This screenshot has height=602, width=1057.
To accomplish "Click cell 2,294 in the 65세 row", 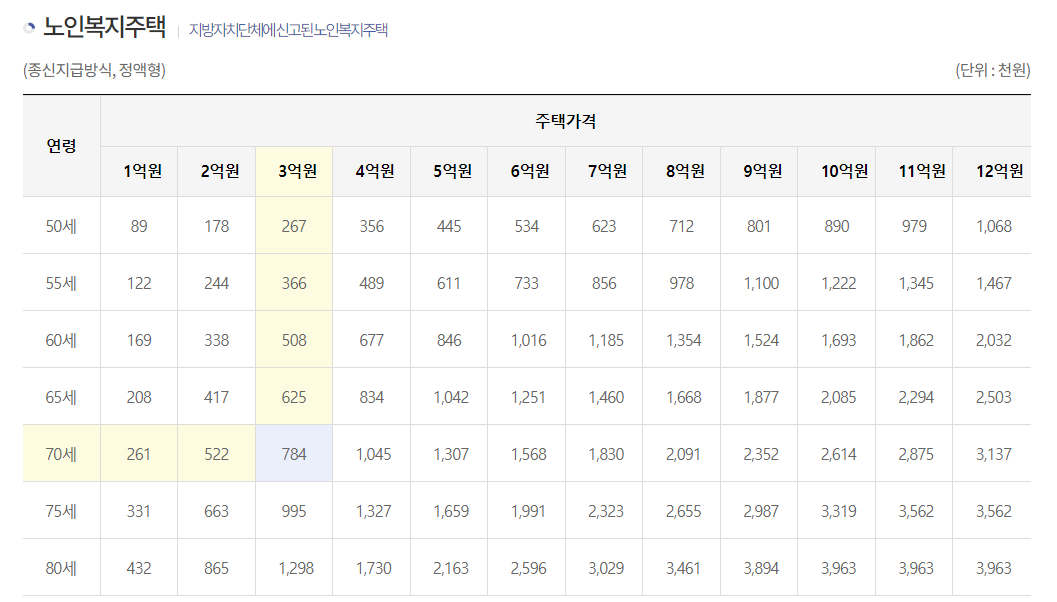I will (914, 397).
